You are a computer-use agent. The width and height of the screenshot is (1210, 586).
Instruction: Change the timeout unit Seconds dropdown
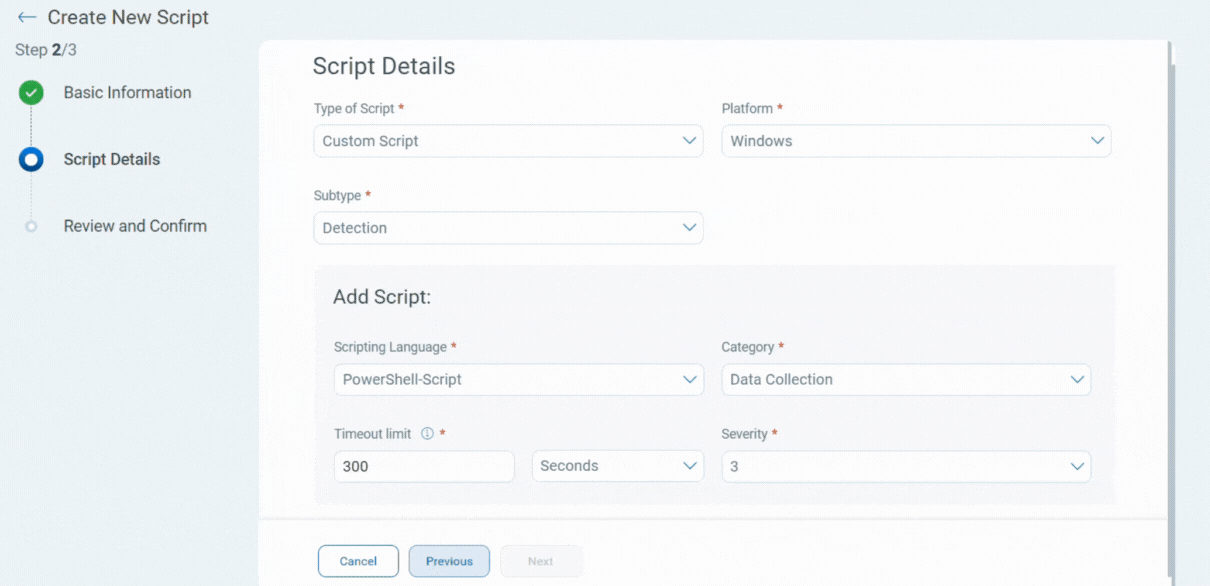[617, 466]
